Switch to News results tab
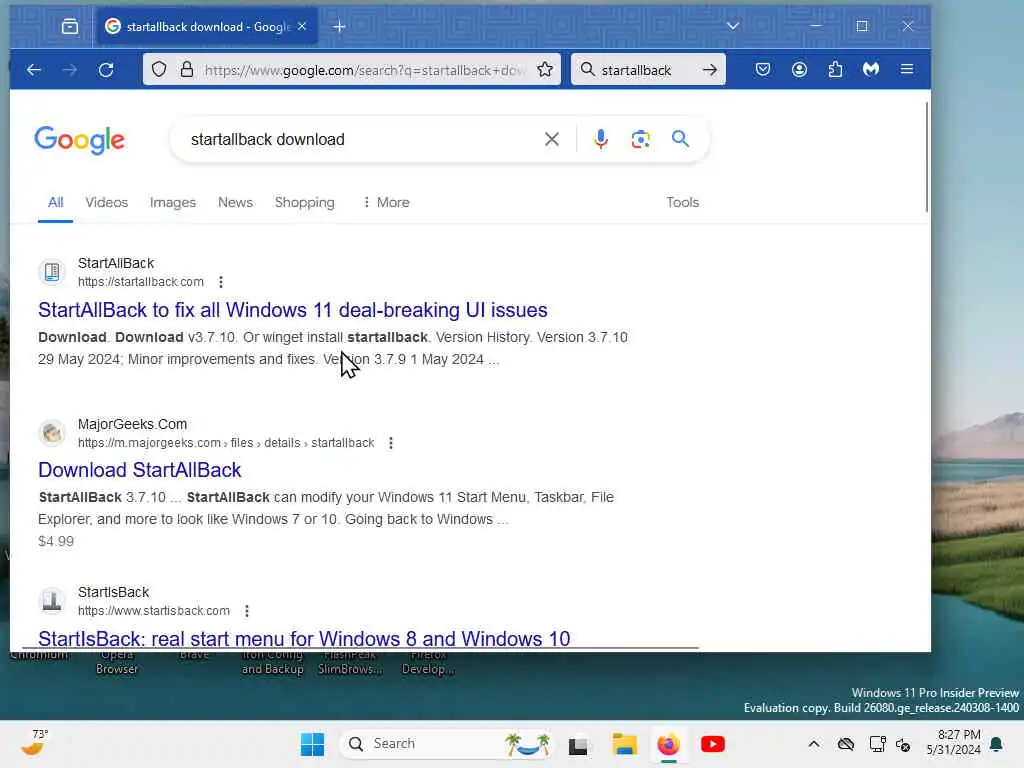This screenshot has height=768, width=1024. pyautogui.click(x=235, y=202)
